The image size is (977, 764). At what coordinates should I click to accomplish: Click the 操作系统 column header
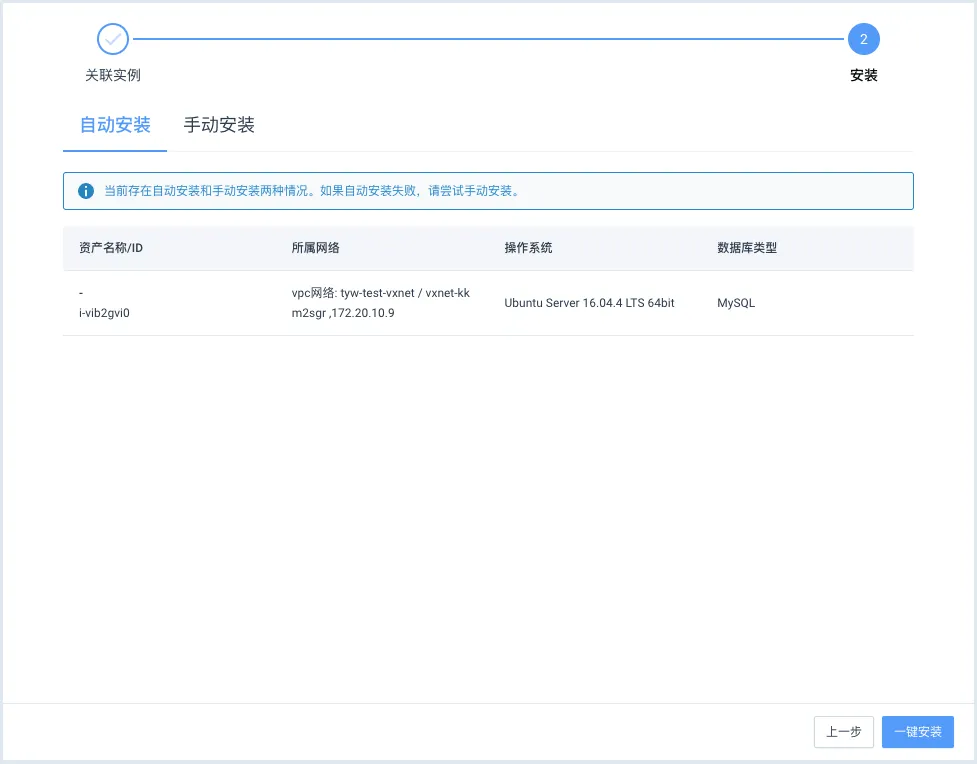point(528,248)
